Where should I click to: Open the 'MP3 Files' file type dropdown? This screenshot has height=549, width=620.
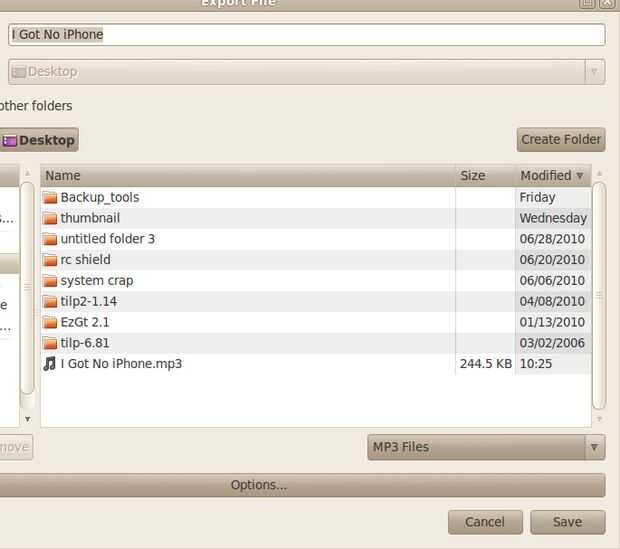pos(486,447)
